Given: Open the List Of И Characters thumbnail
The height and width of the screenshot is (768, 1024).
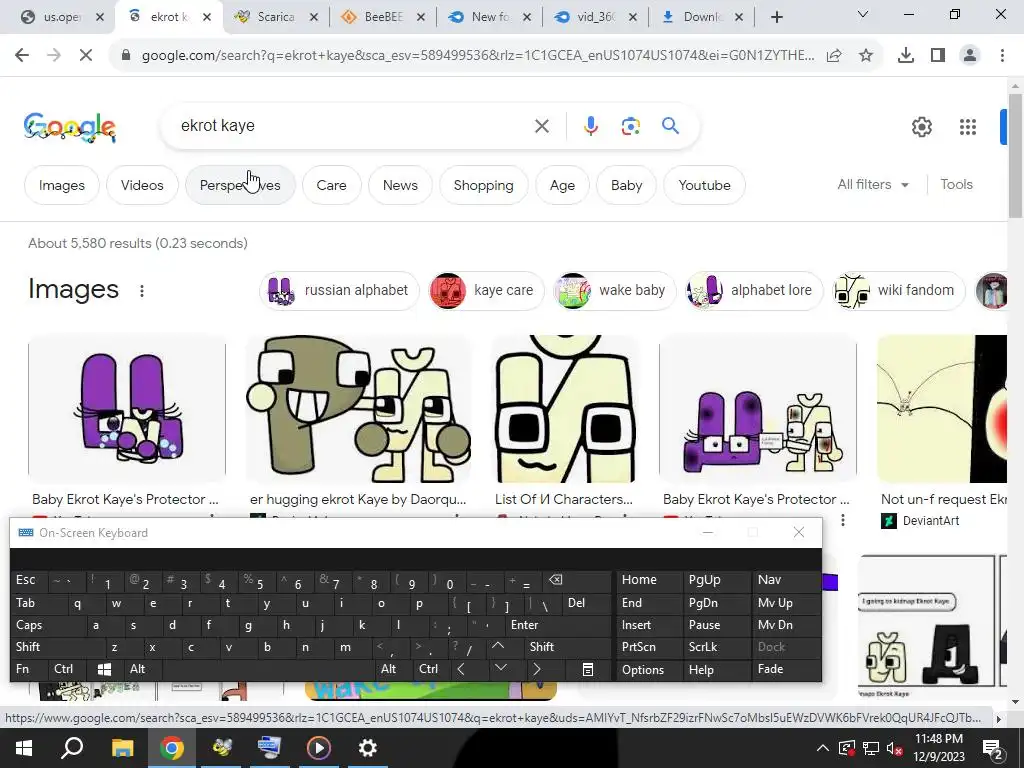Looking at the screenshot, I should tap(565, 408).
